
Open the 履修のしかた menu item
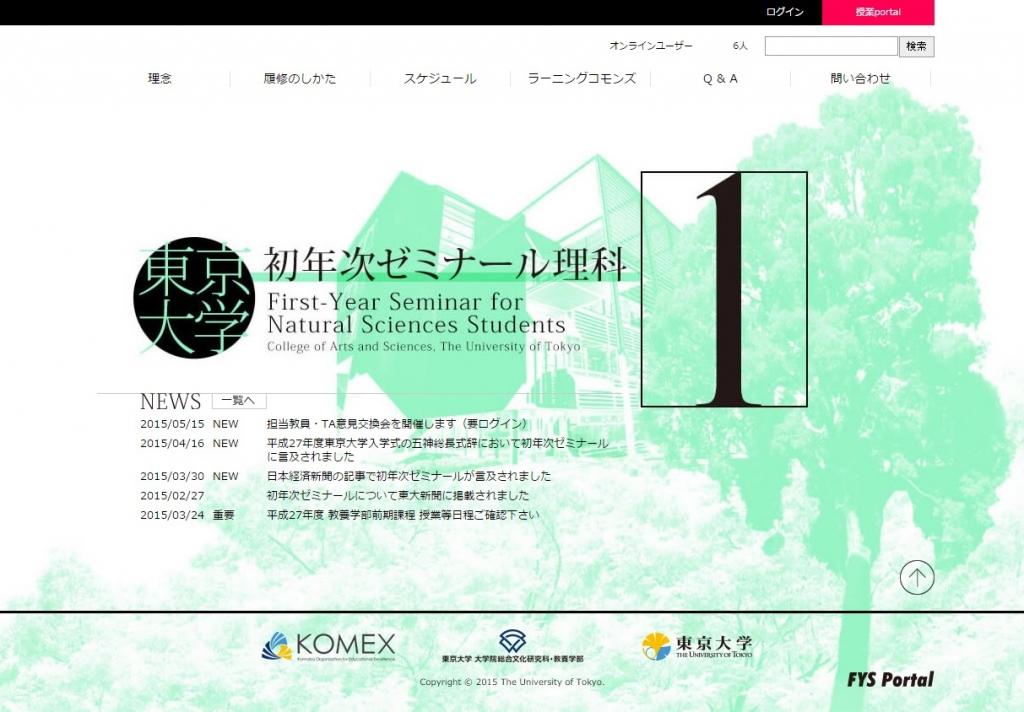click(x=300, y=79)
